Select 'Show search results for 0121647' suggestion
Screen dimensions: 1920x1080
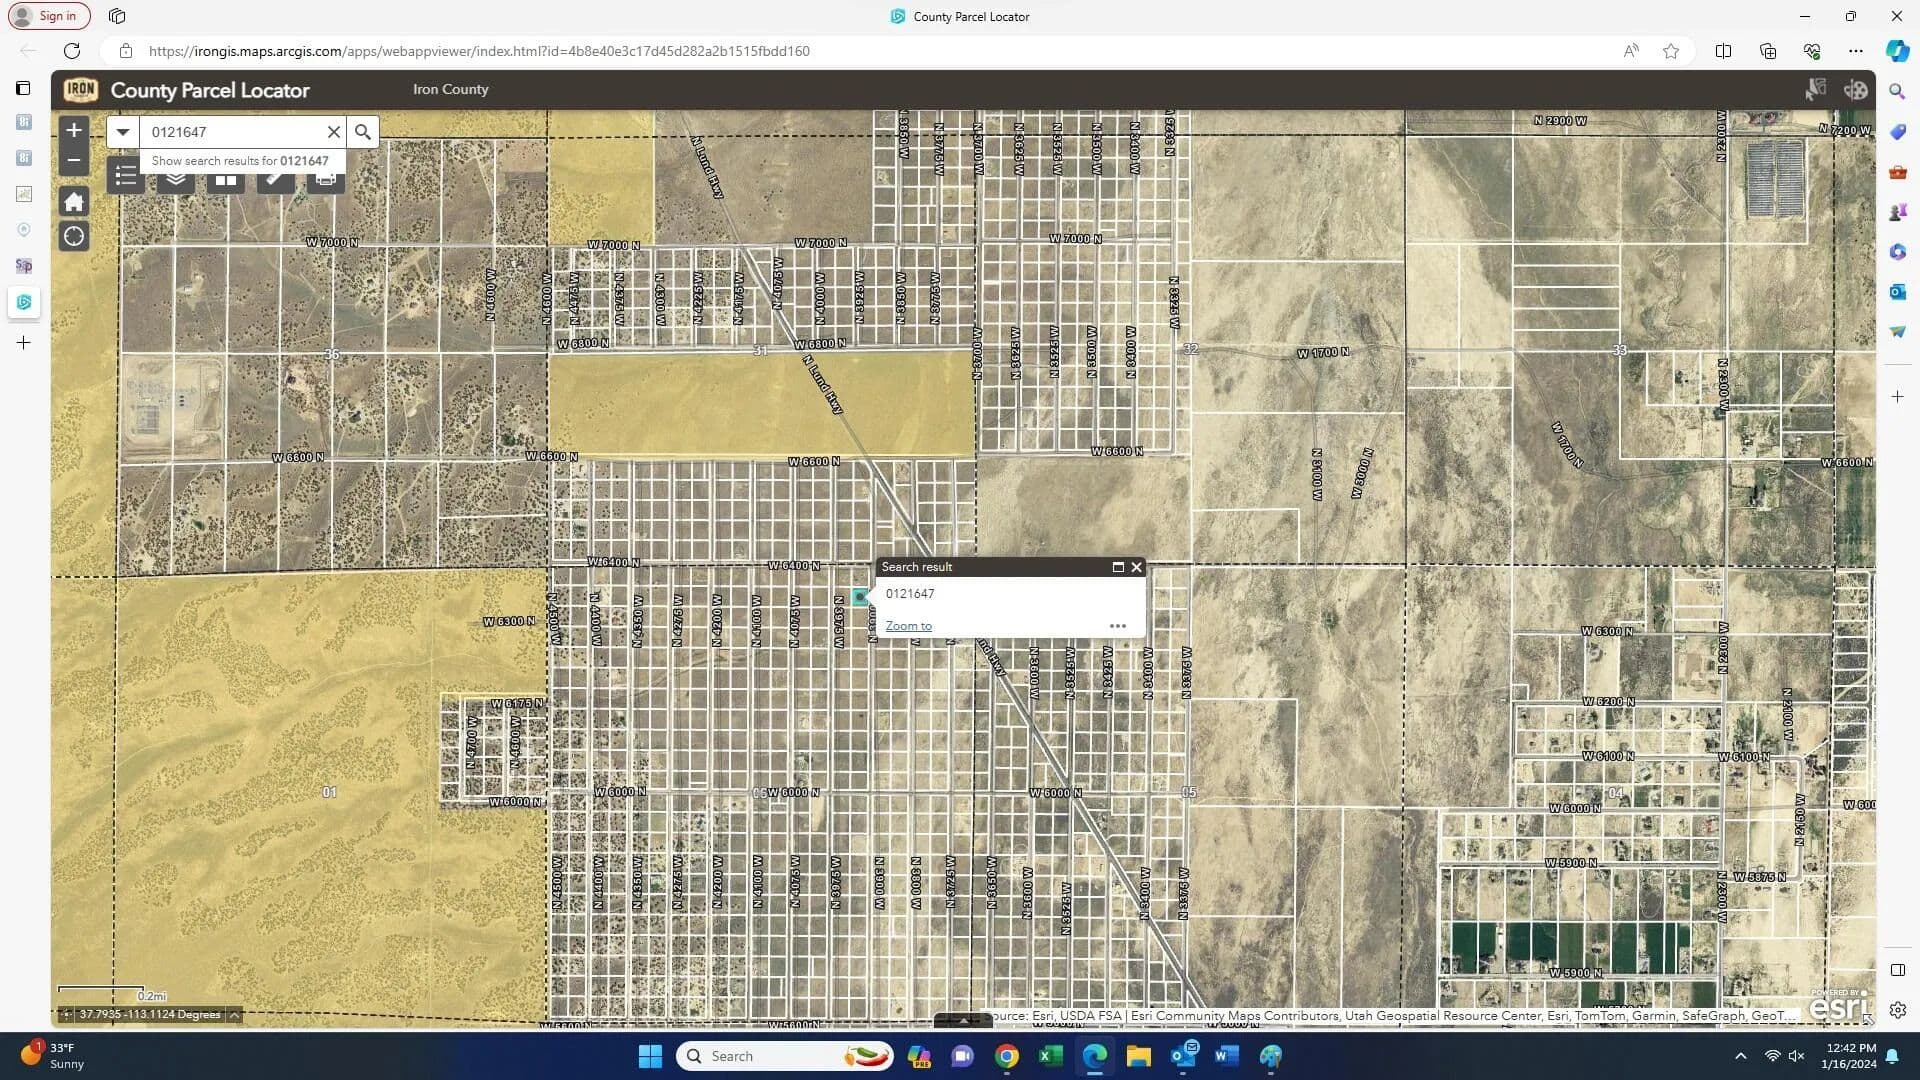pos(240,161)
